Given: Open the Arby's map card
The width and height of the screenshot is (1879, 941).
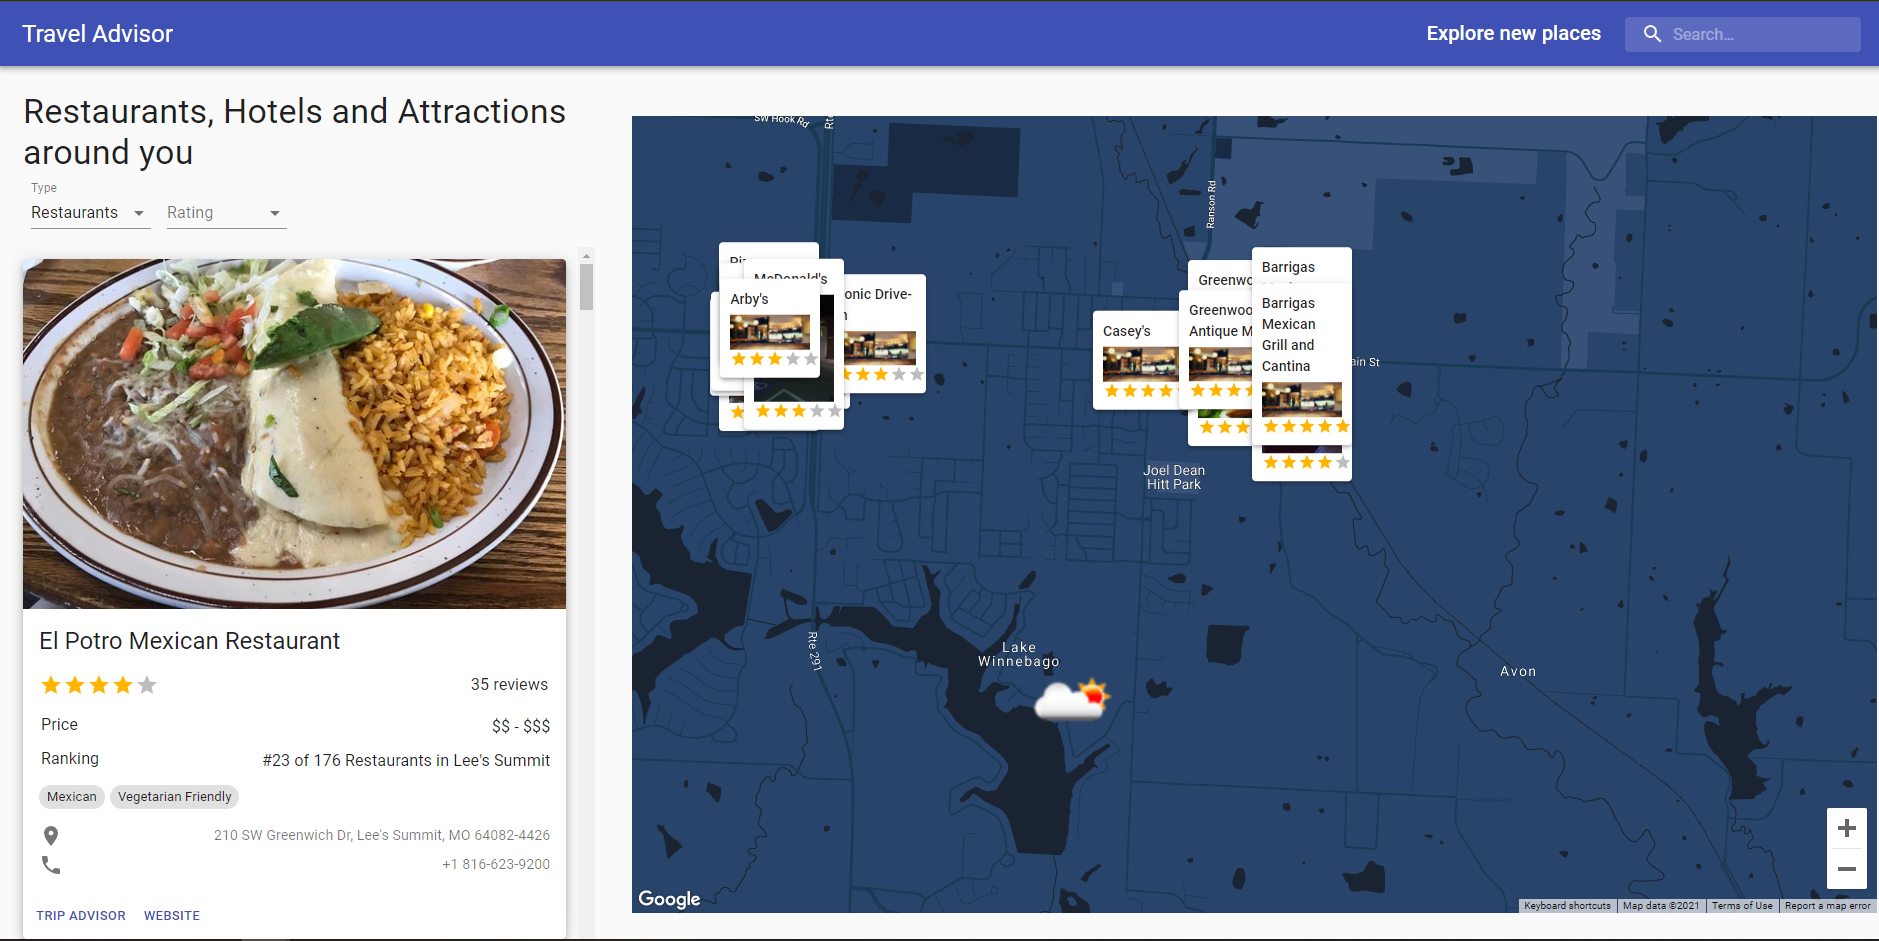Looking at the screenshot, I should point(767,330).
